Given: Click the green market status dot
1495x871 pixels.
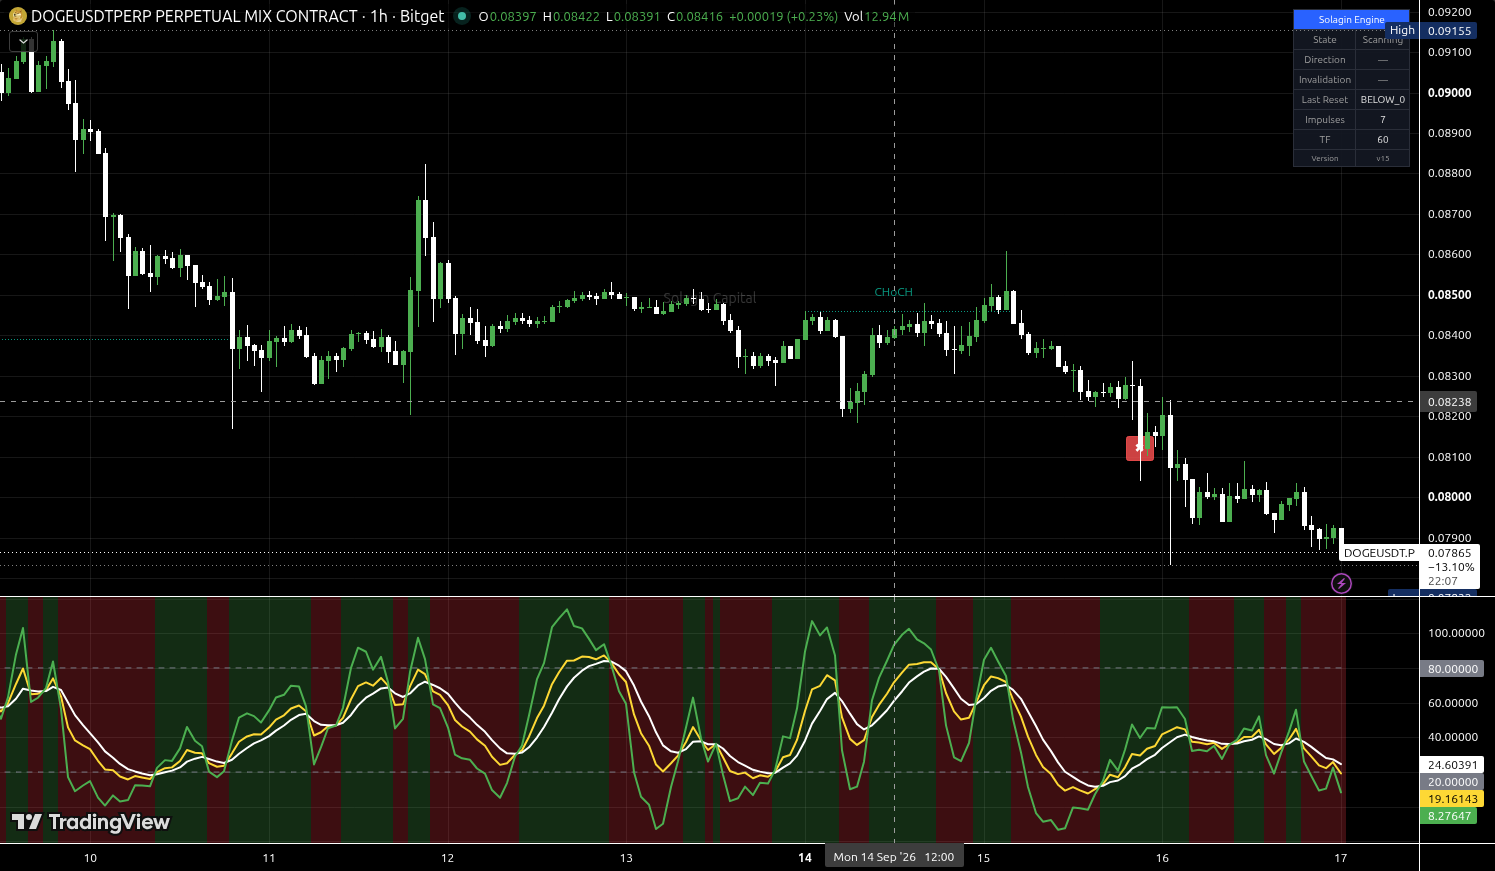Looking at the screenshot, I should coord(461,16).
